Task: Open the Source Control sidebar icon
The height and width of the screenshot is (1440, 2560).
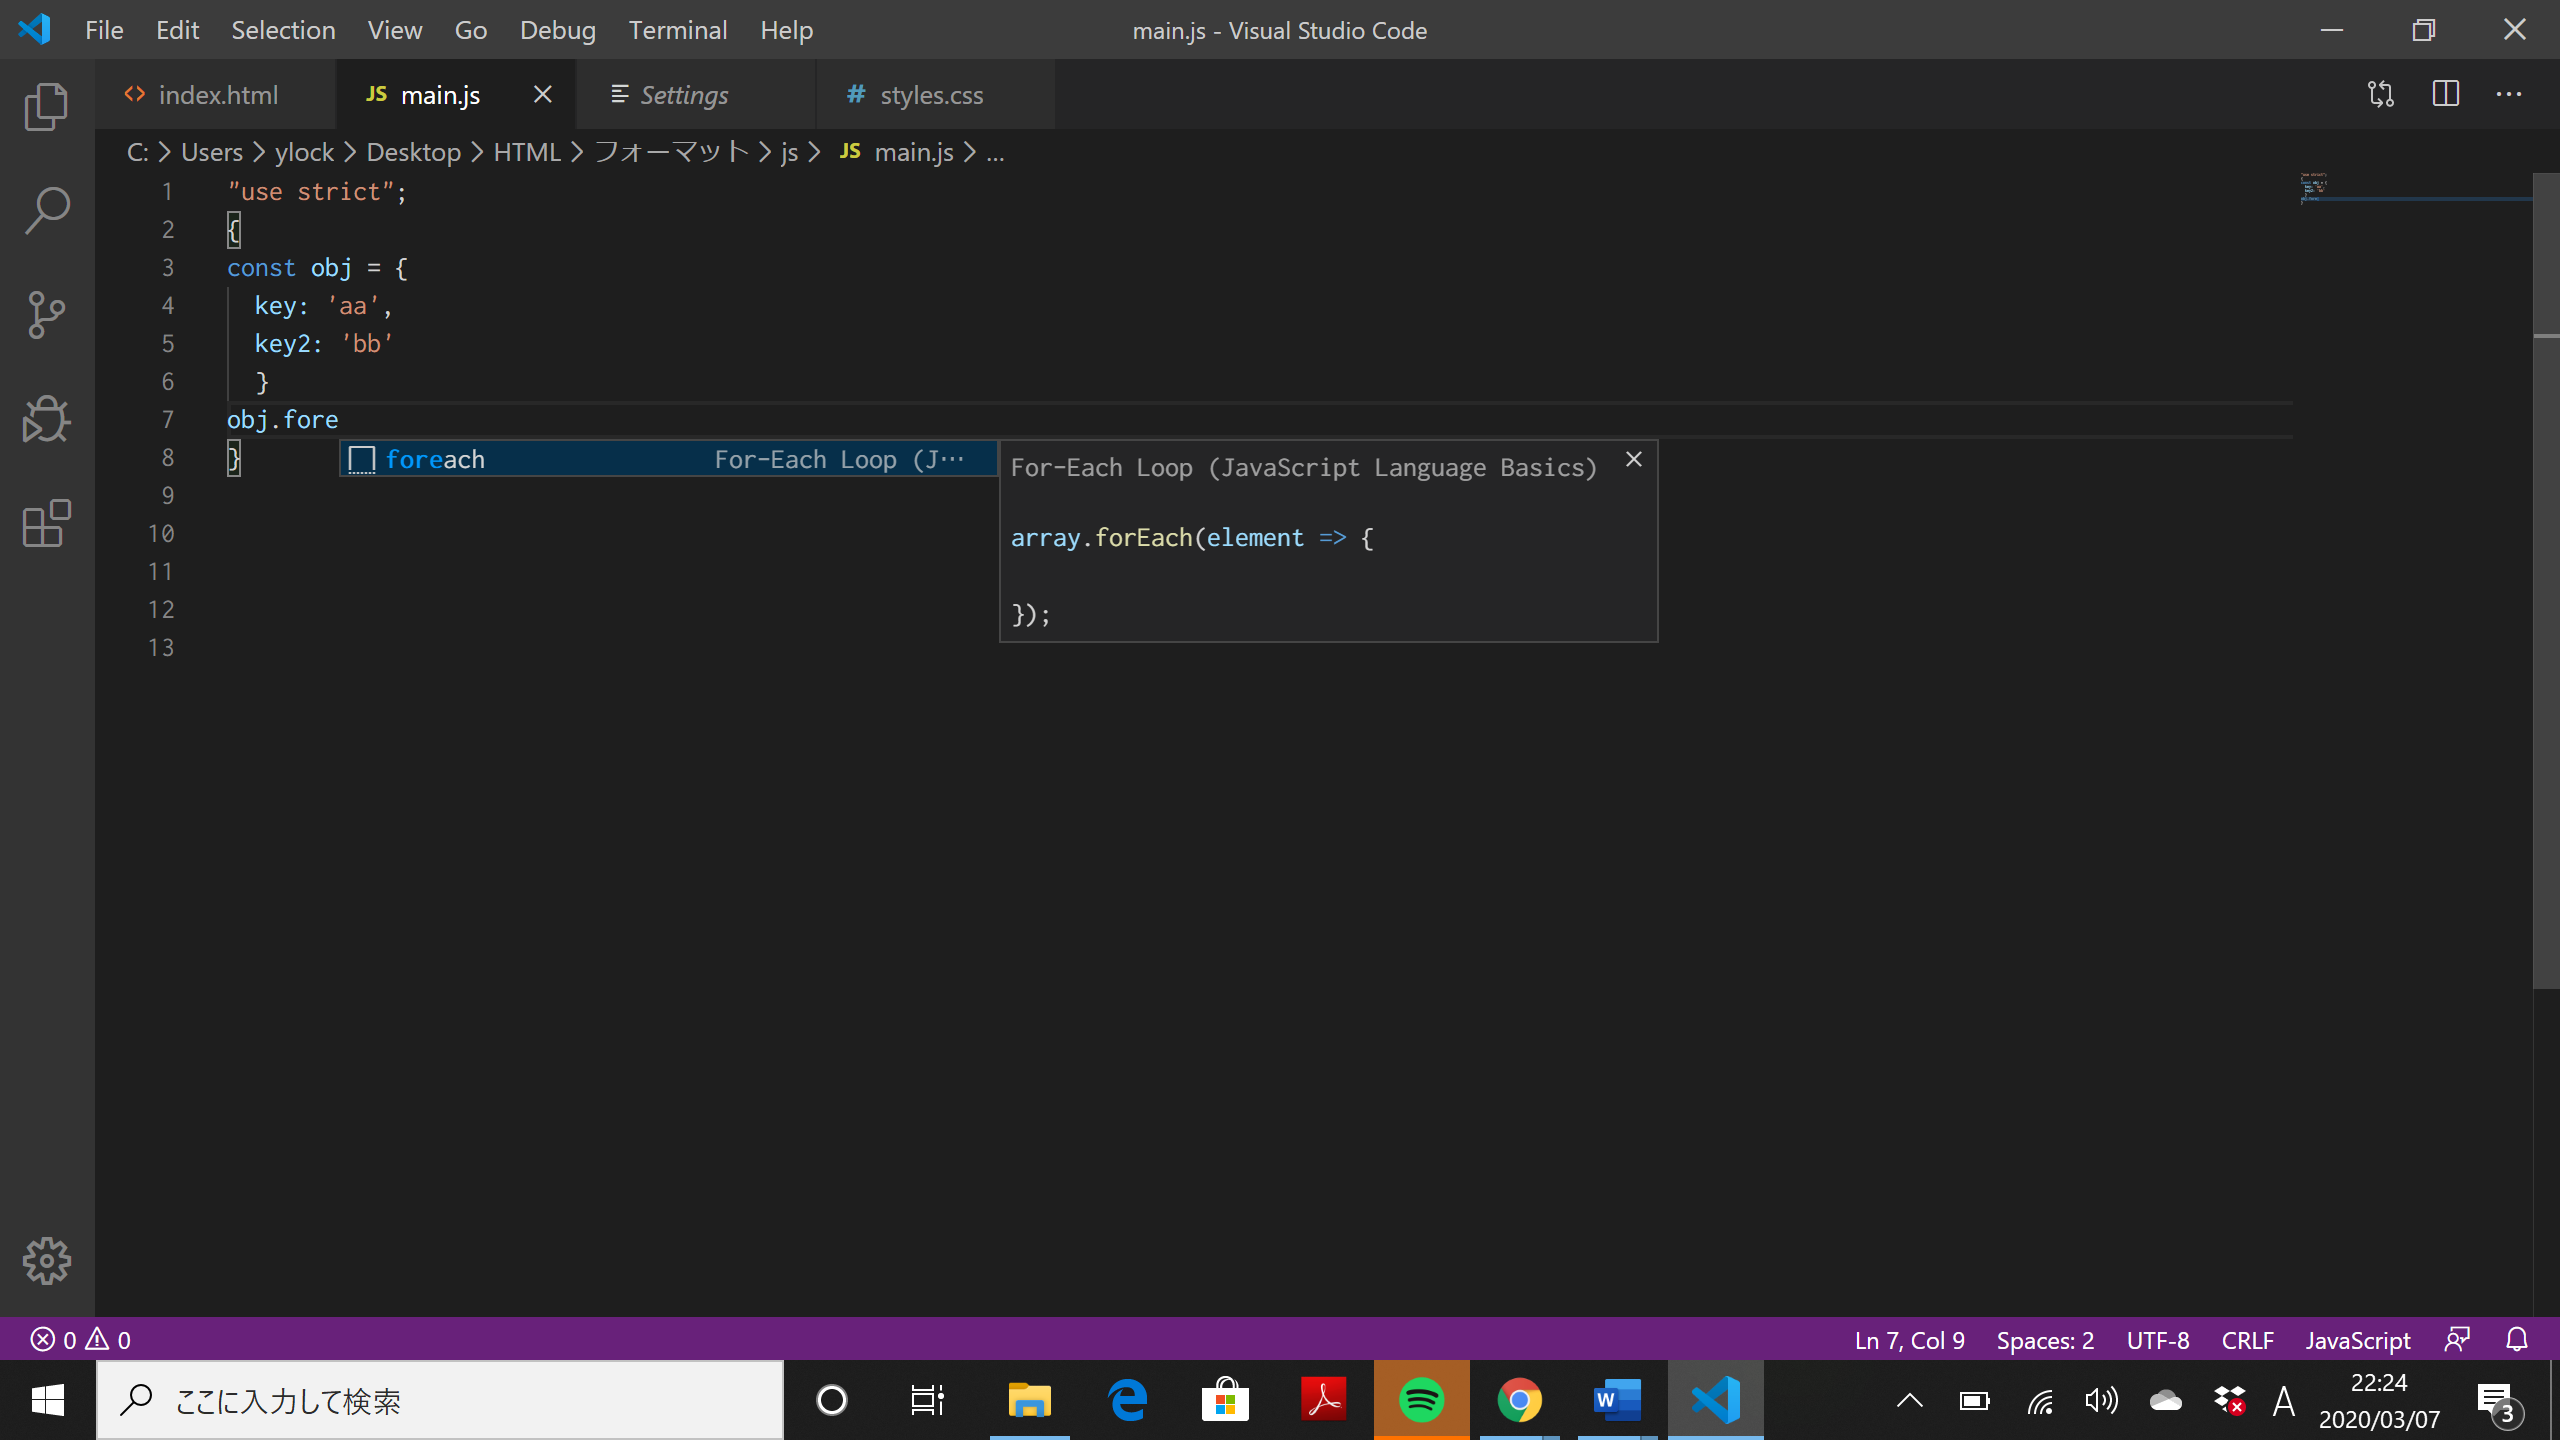Action: [x=45, y=315]
